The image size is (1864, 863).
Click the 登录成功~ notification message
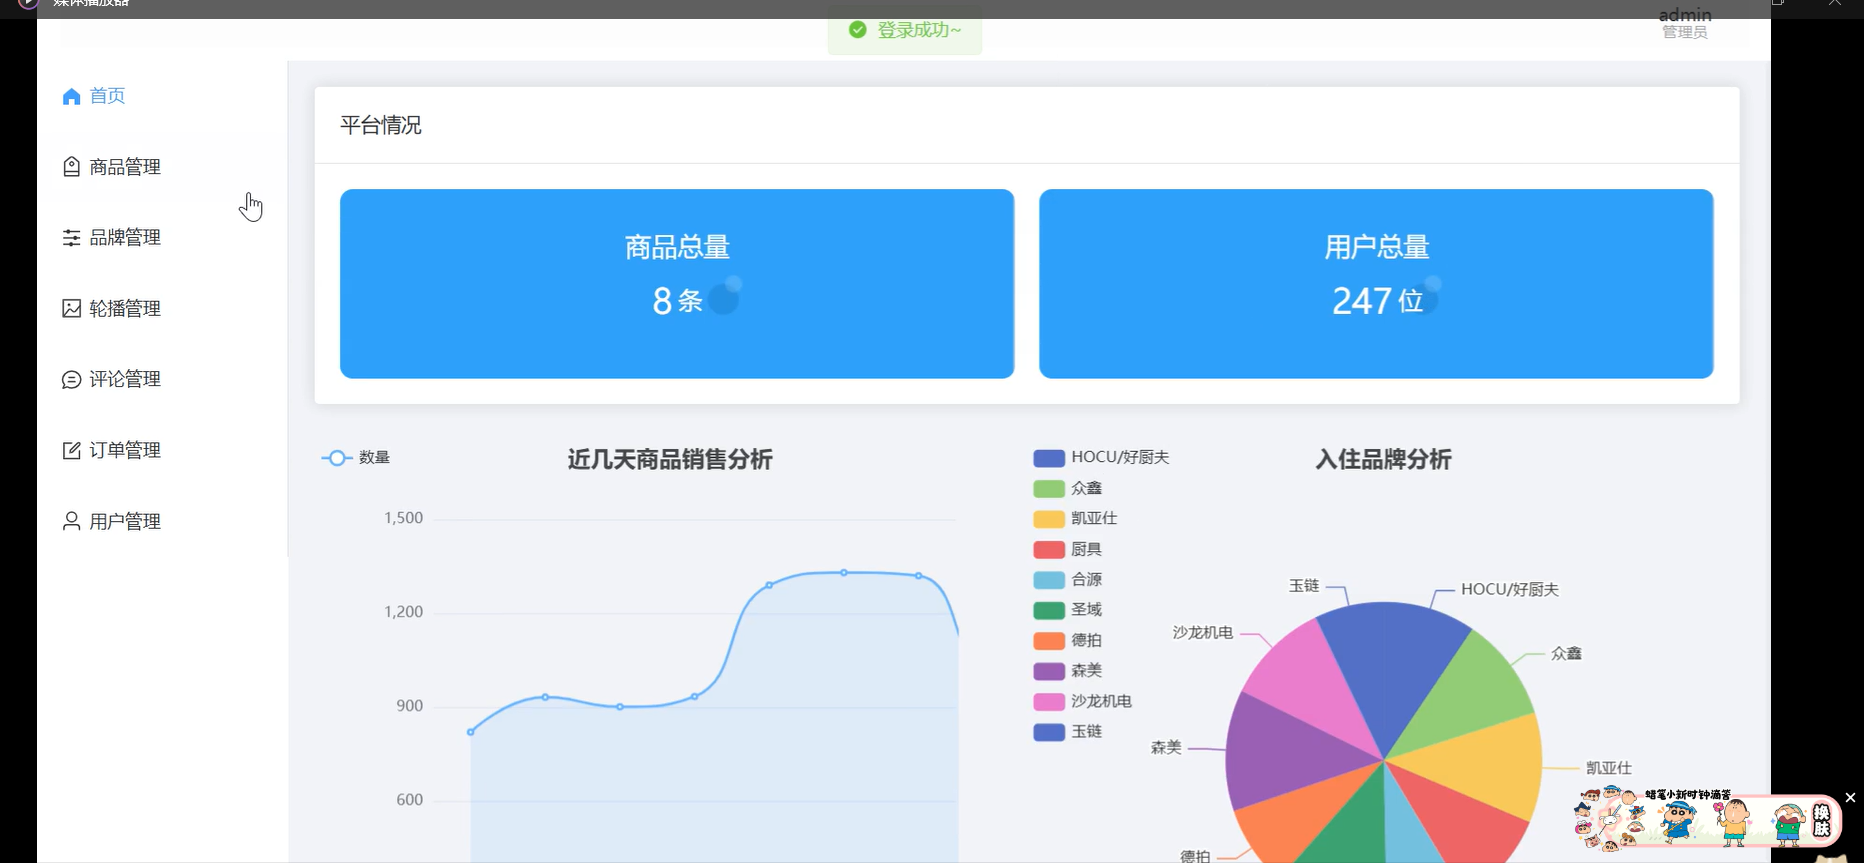pyautogui.click(x=919, y=30)
